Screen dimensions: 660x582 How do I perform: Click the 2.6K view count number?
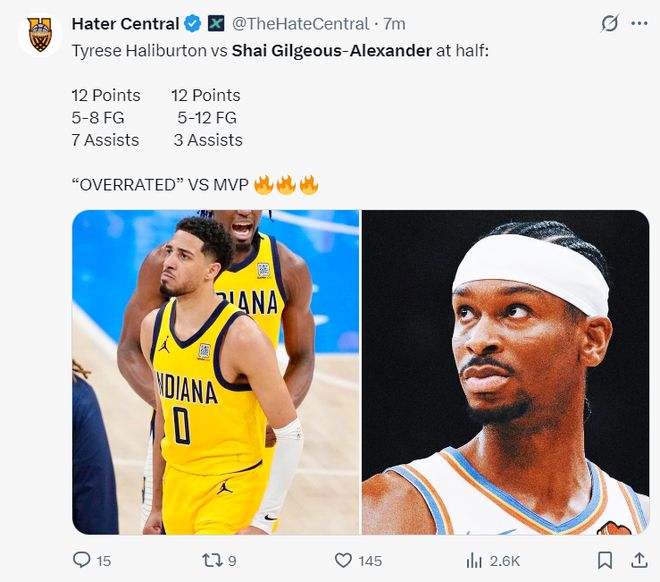click(x=503, y=560)
